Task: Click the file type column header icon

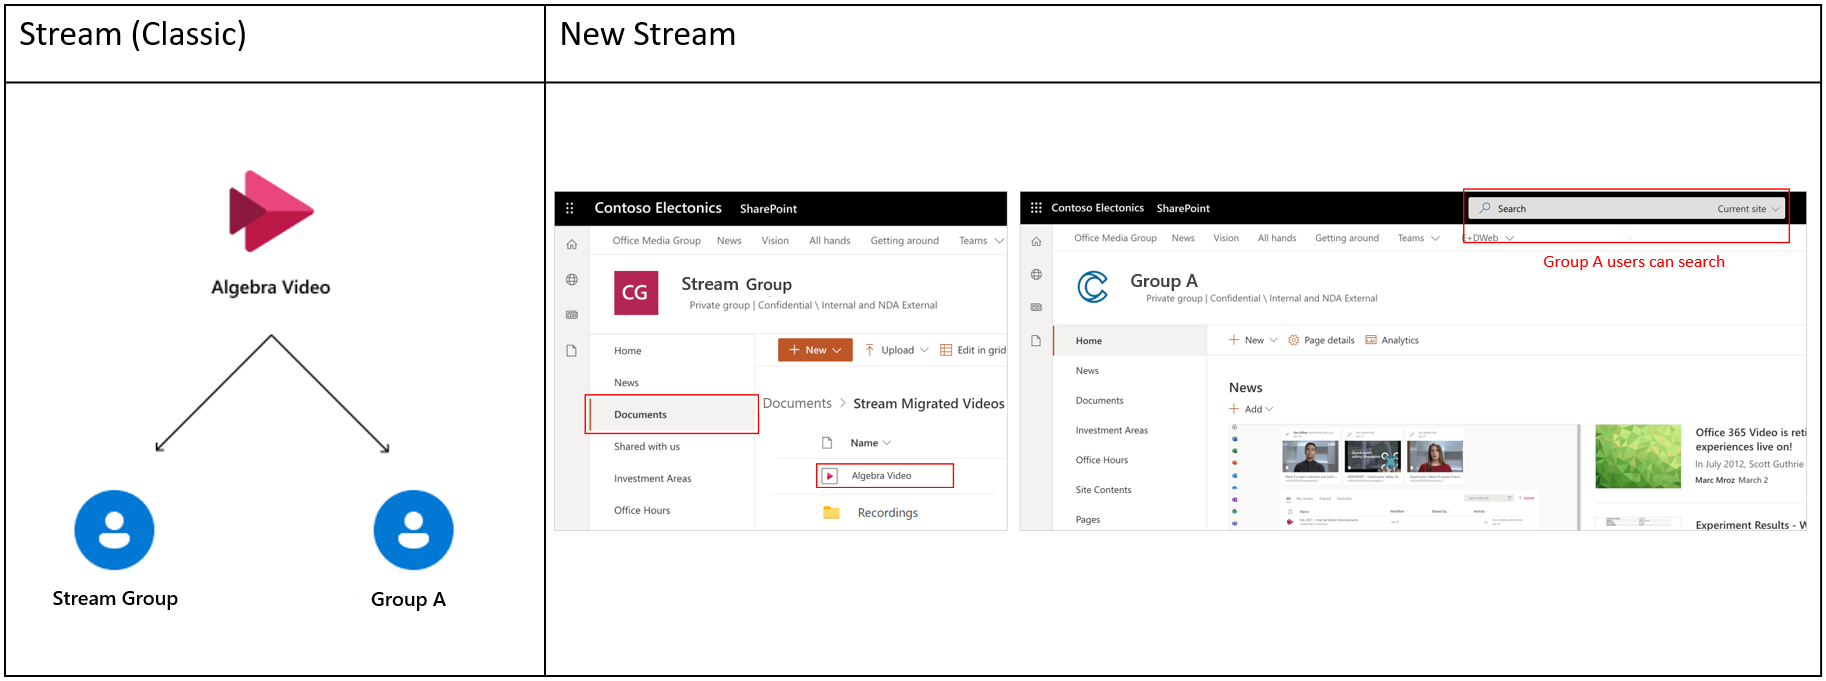Action: (x=827, y=443)
